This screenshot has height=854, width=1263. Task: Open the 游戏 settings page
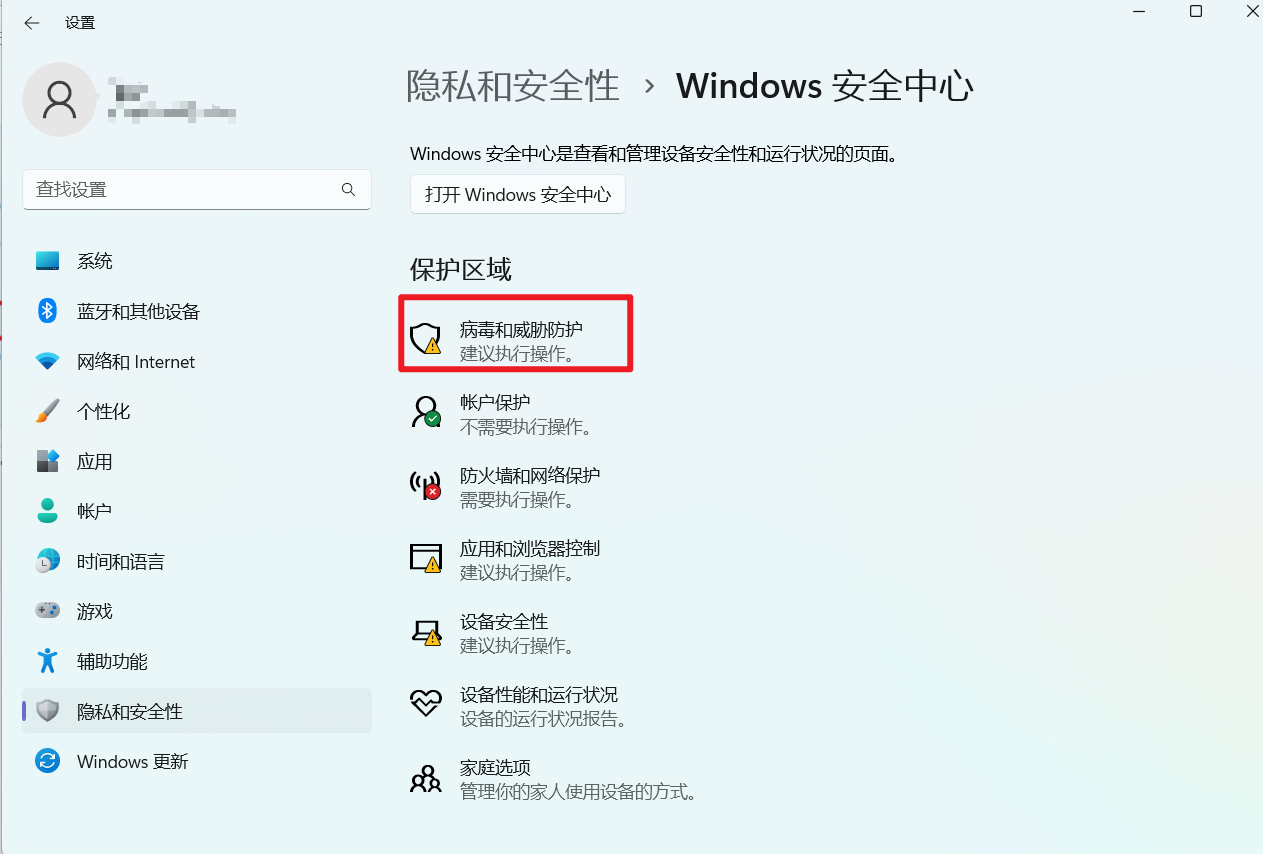click(x=197, y=611)
